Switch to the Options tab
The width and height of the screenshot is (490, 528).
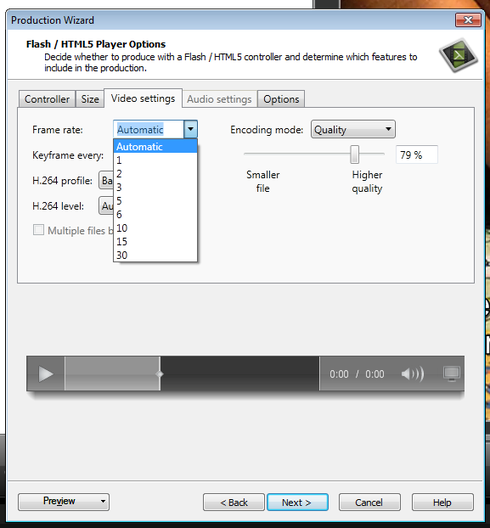tap(281, 99)
